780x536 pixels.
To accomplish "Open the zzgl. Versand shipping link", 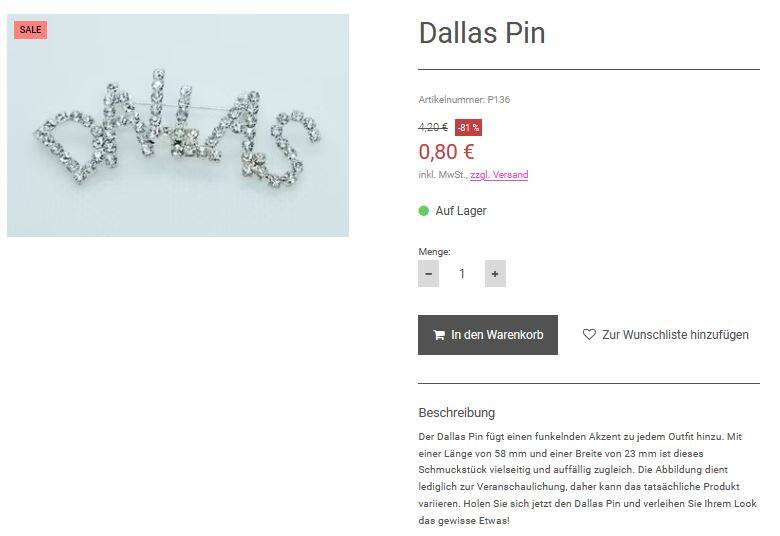I will pyautogui.click(x=499, y=175).
